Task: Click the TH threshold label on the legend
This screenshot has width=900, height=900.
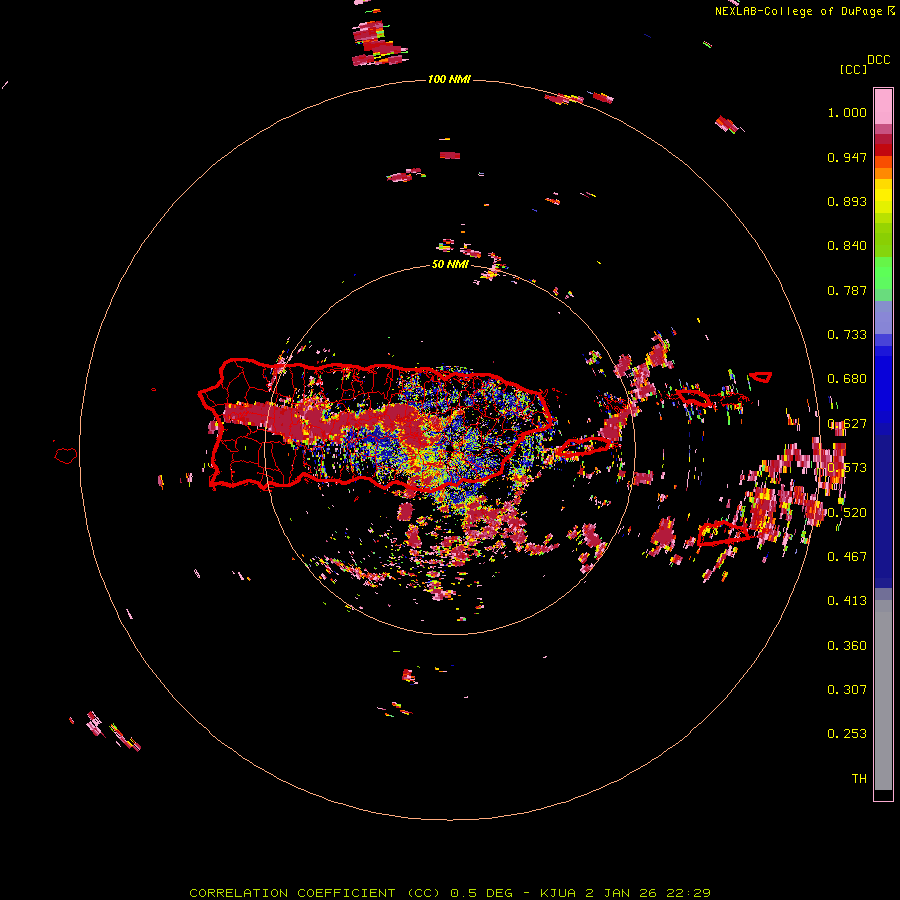Action: tap(859, 779)
